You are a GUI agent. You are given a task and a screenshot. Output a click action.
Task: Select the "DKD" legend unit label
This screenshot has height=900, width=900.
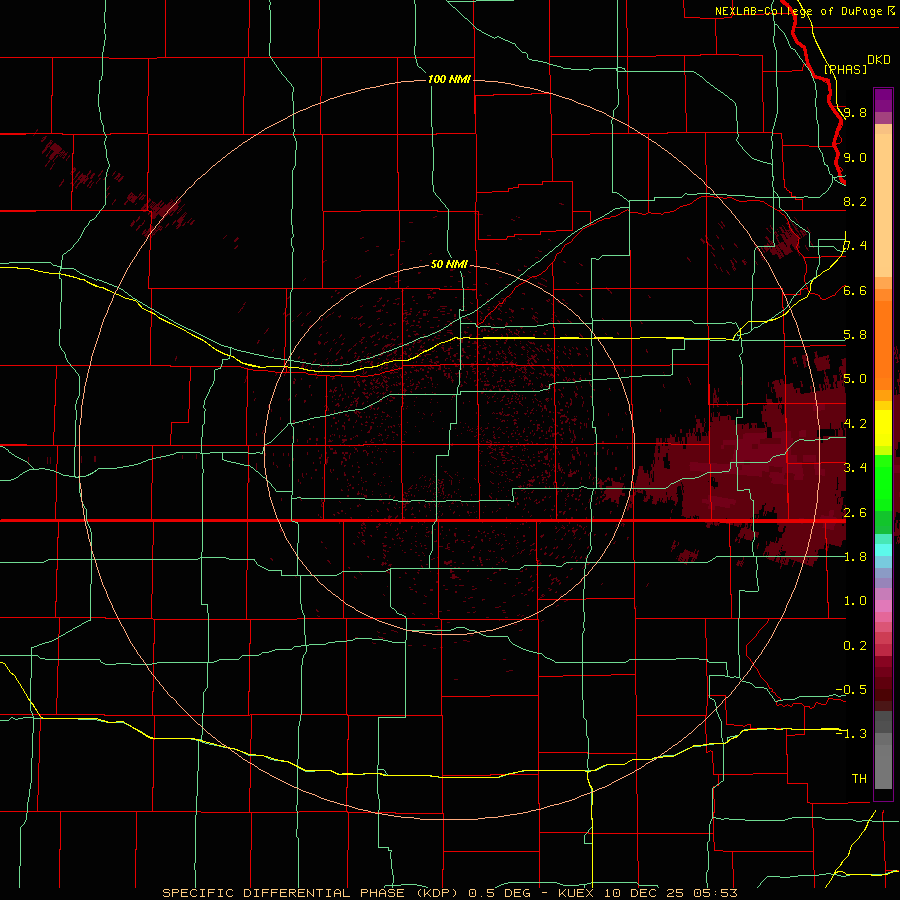click(879, 60)
